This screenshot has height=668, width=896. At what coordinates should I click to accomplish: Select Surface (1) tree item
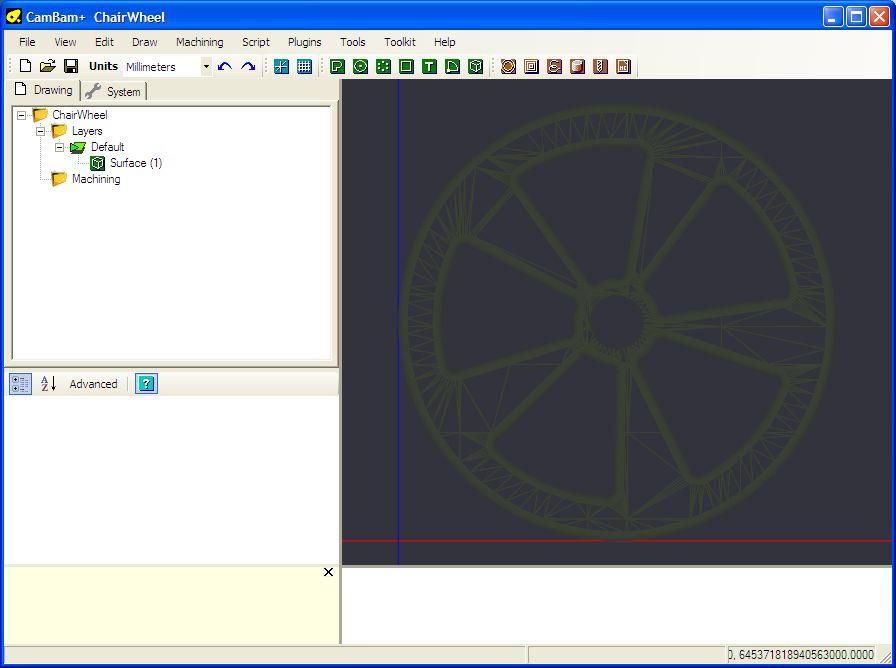136,163
